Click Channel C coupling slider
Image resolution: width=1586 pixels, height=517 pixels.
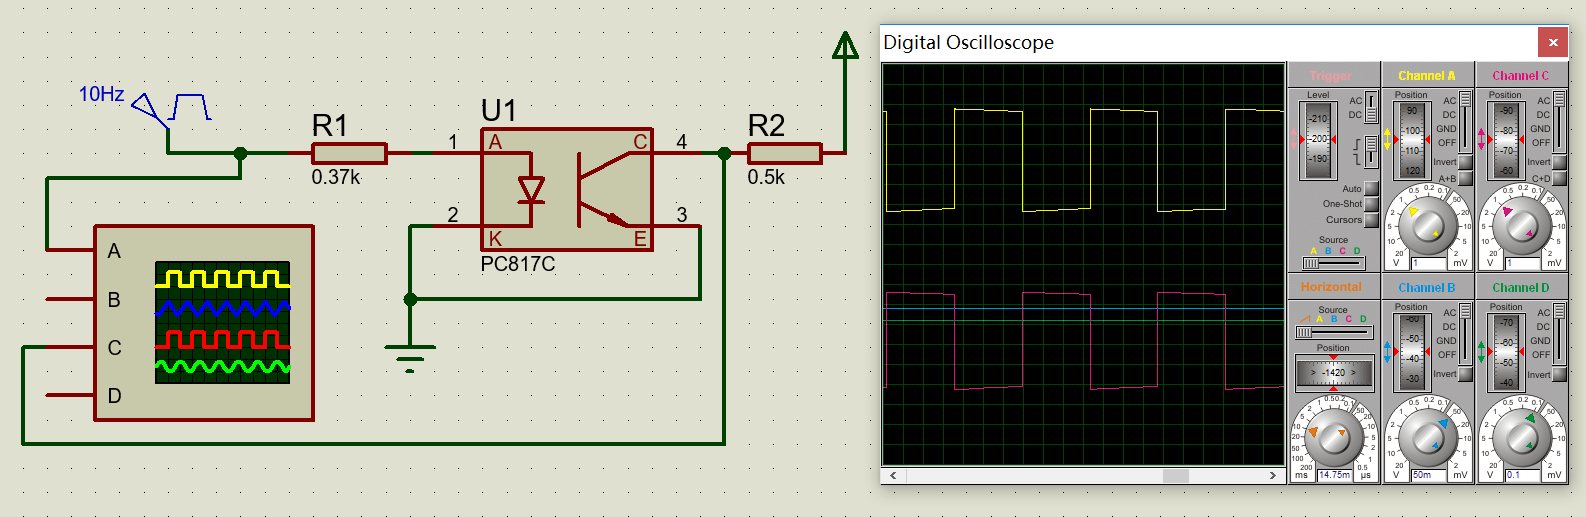click(x=1560, y=121)
